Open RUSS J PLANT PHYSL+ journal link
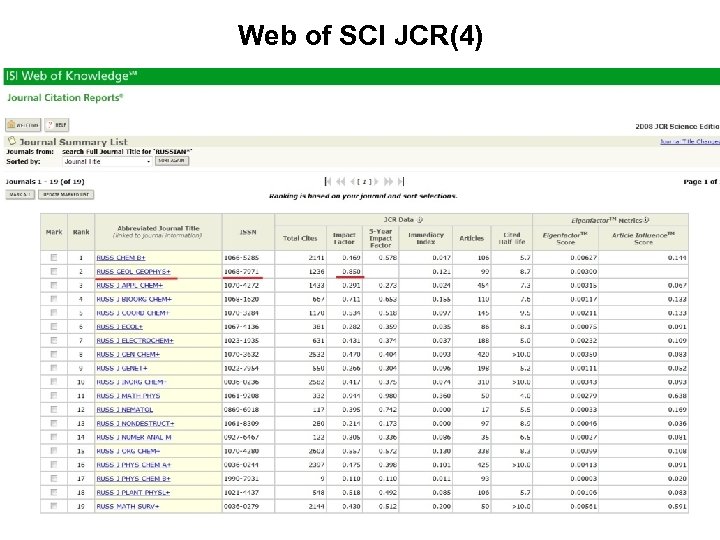This screenshot has height=540, width=720. [133, 492]
